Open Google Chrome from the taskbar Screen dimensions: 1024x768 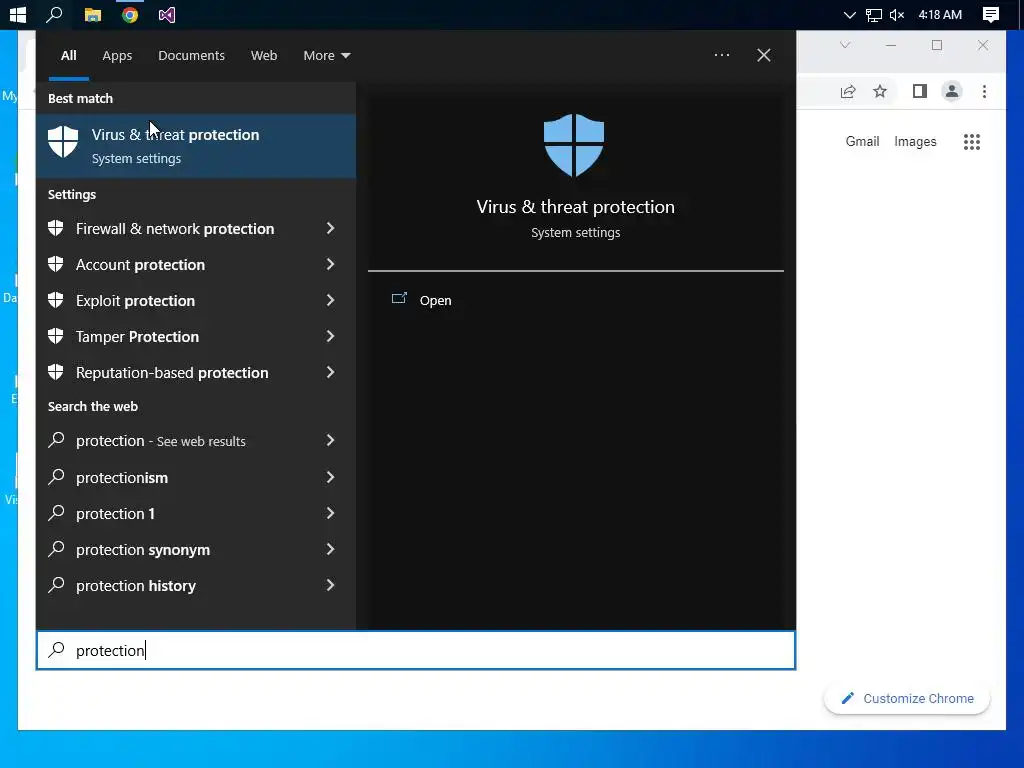click(x=130, y=15)
